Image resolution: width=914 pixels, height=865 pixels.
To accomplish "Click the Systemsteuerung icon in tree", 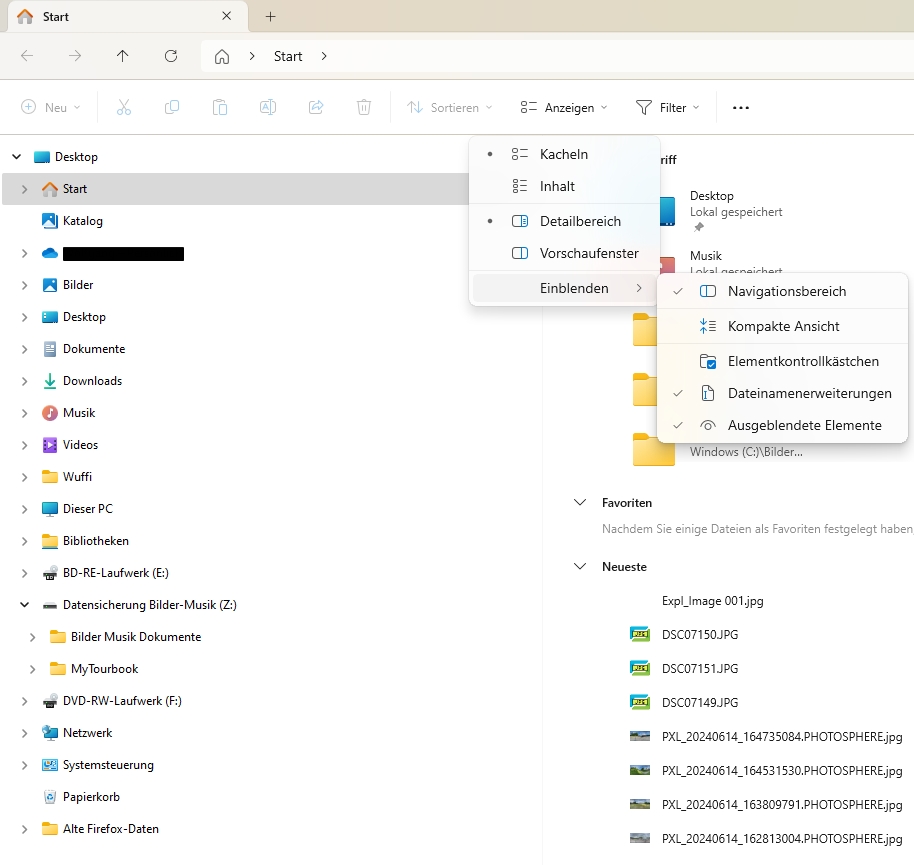I will coord(50,765).
